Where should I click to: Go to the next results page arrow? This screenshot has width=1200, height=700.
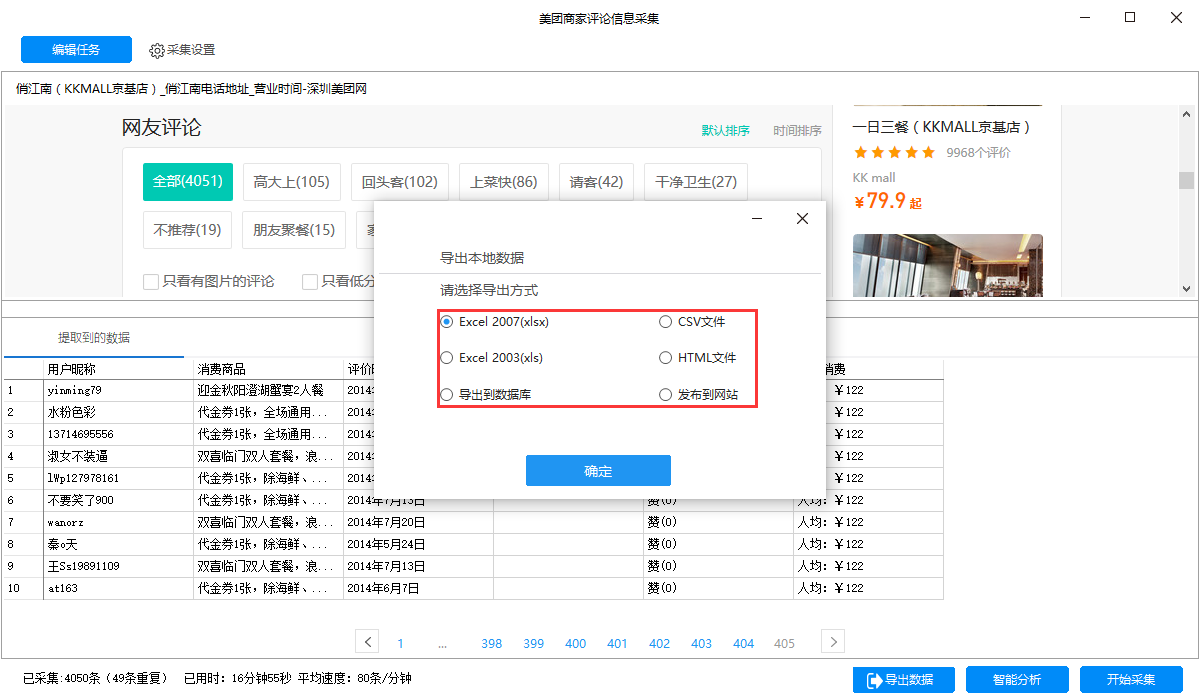coord(833,642)
